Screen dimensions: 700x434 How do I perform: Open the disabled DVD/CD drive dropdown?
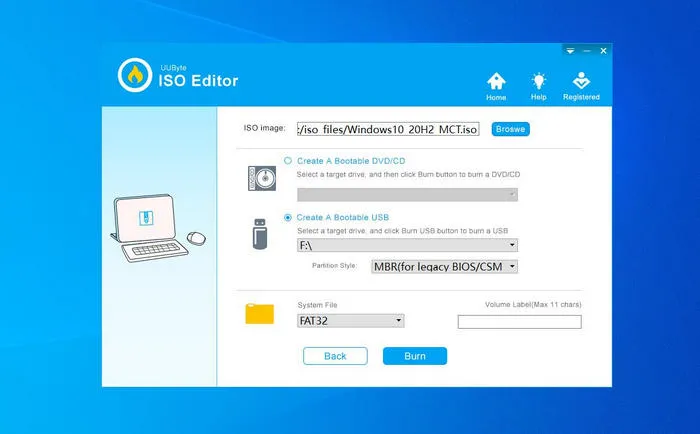coord(407,195)
